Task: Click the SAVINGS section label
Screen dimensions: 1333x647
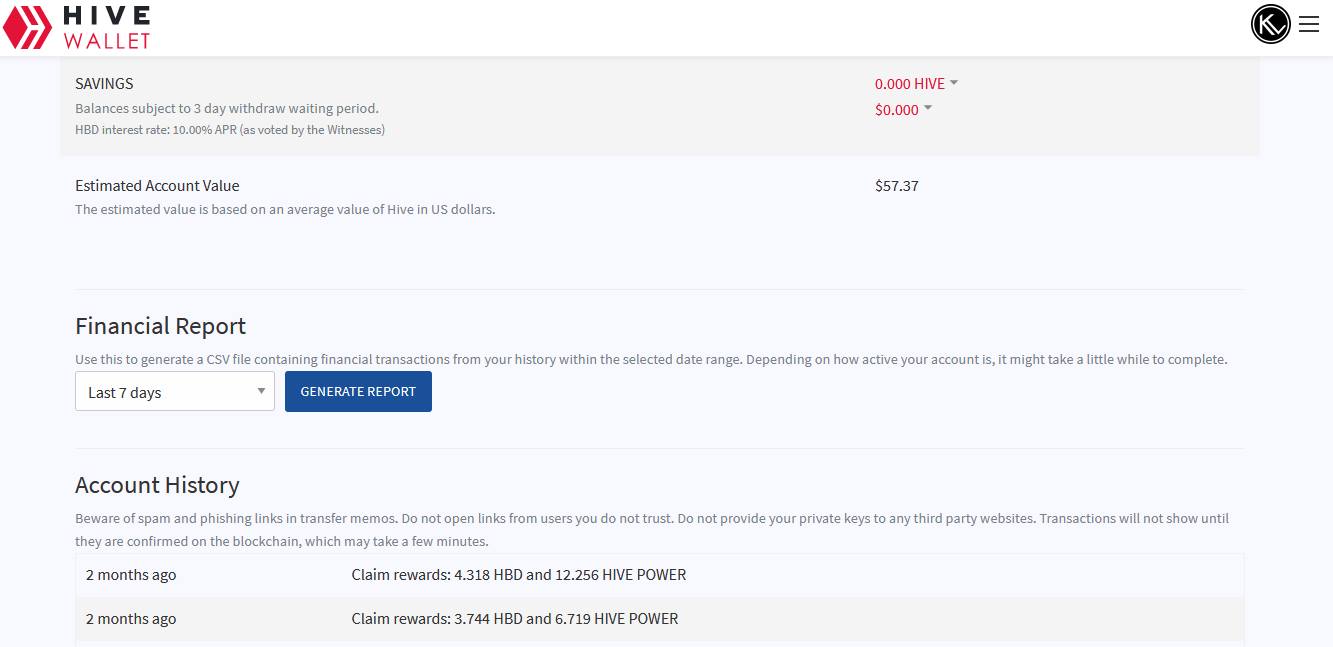Action: click(x=104, y=84)
